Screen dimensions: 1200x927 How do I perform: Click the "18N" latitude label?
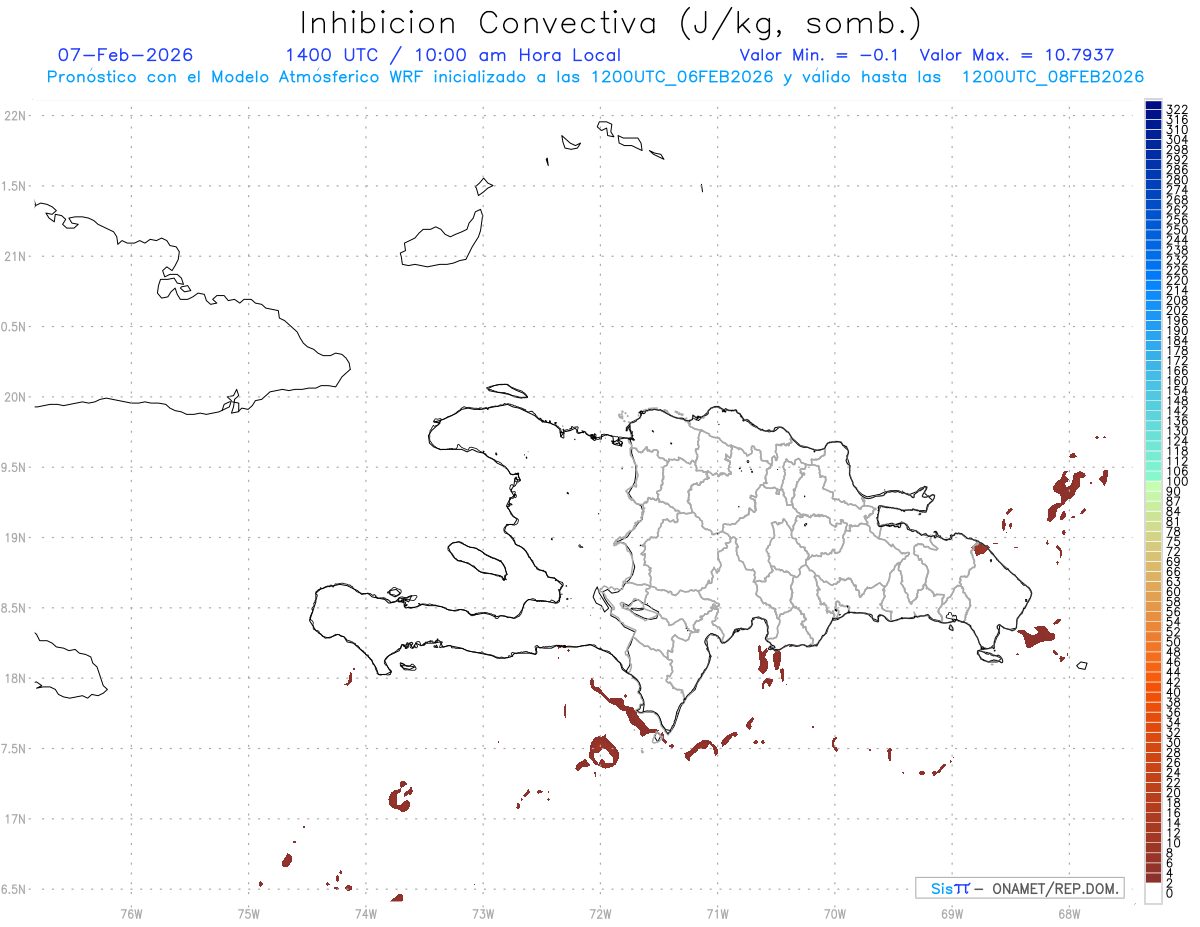(x=15, y=679)
